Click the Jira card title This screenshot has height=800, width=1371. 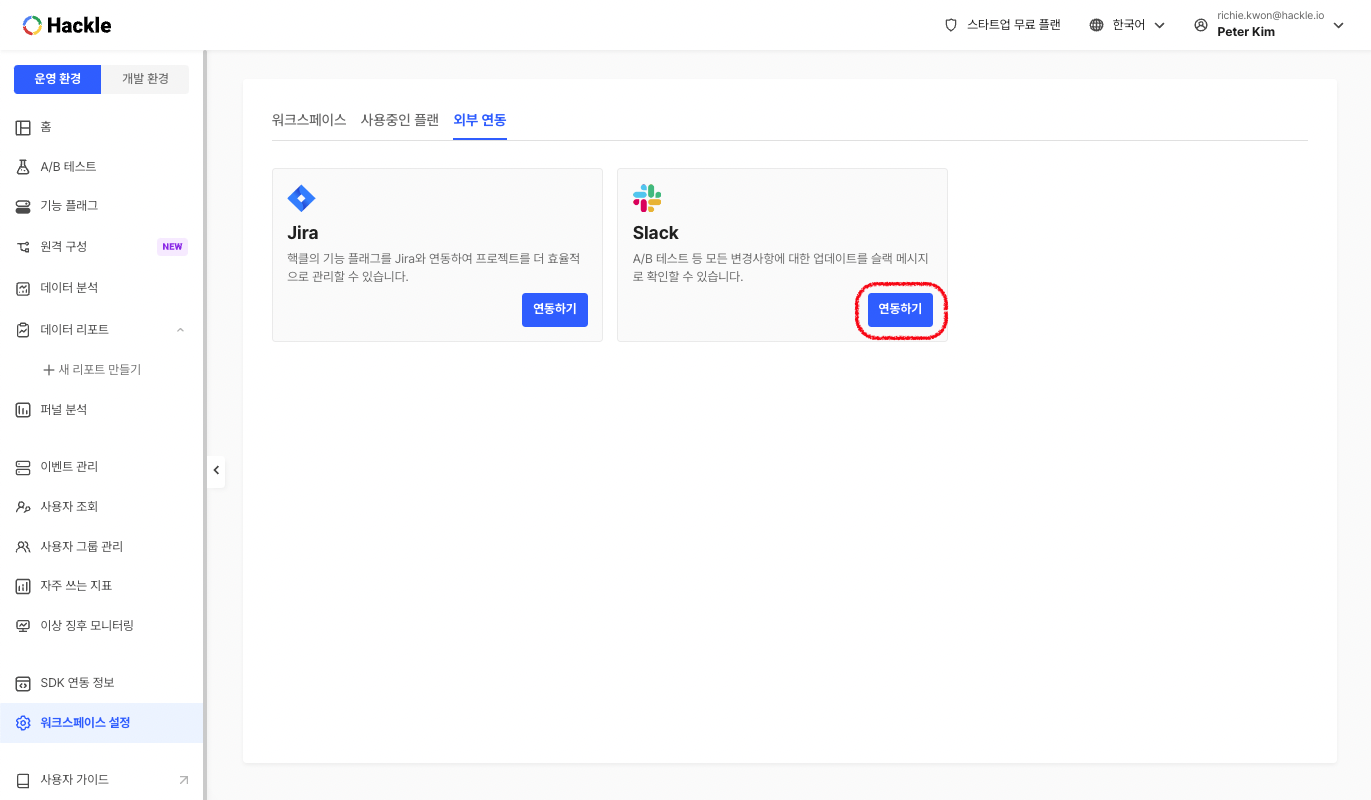coord(303,233)
